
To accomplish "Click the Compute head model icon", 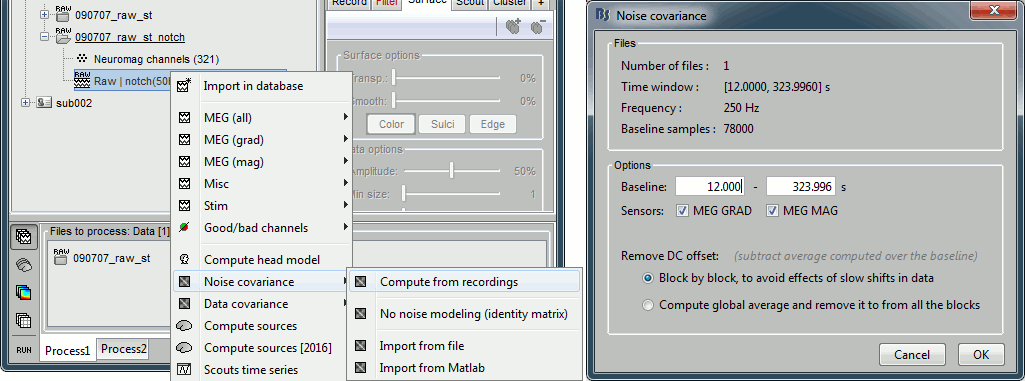I will coord(184,259).
